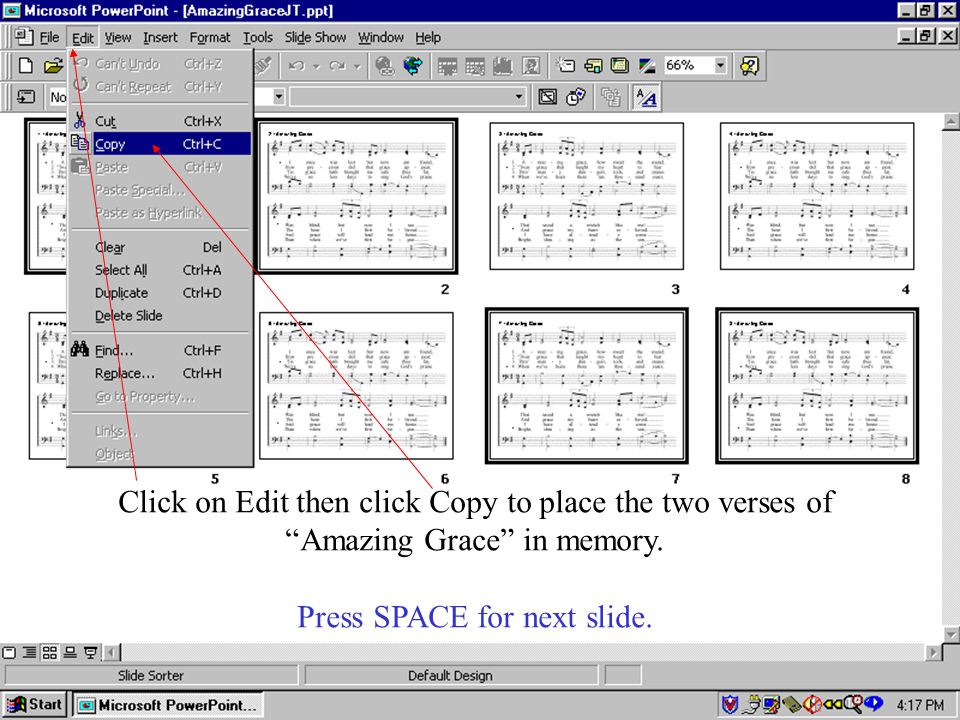Click the Insert Hyperlink globe icon
960x720 pixels.
[384, 66]
